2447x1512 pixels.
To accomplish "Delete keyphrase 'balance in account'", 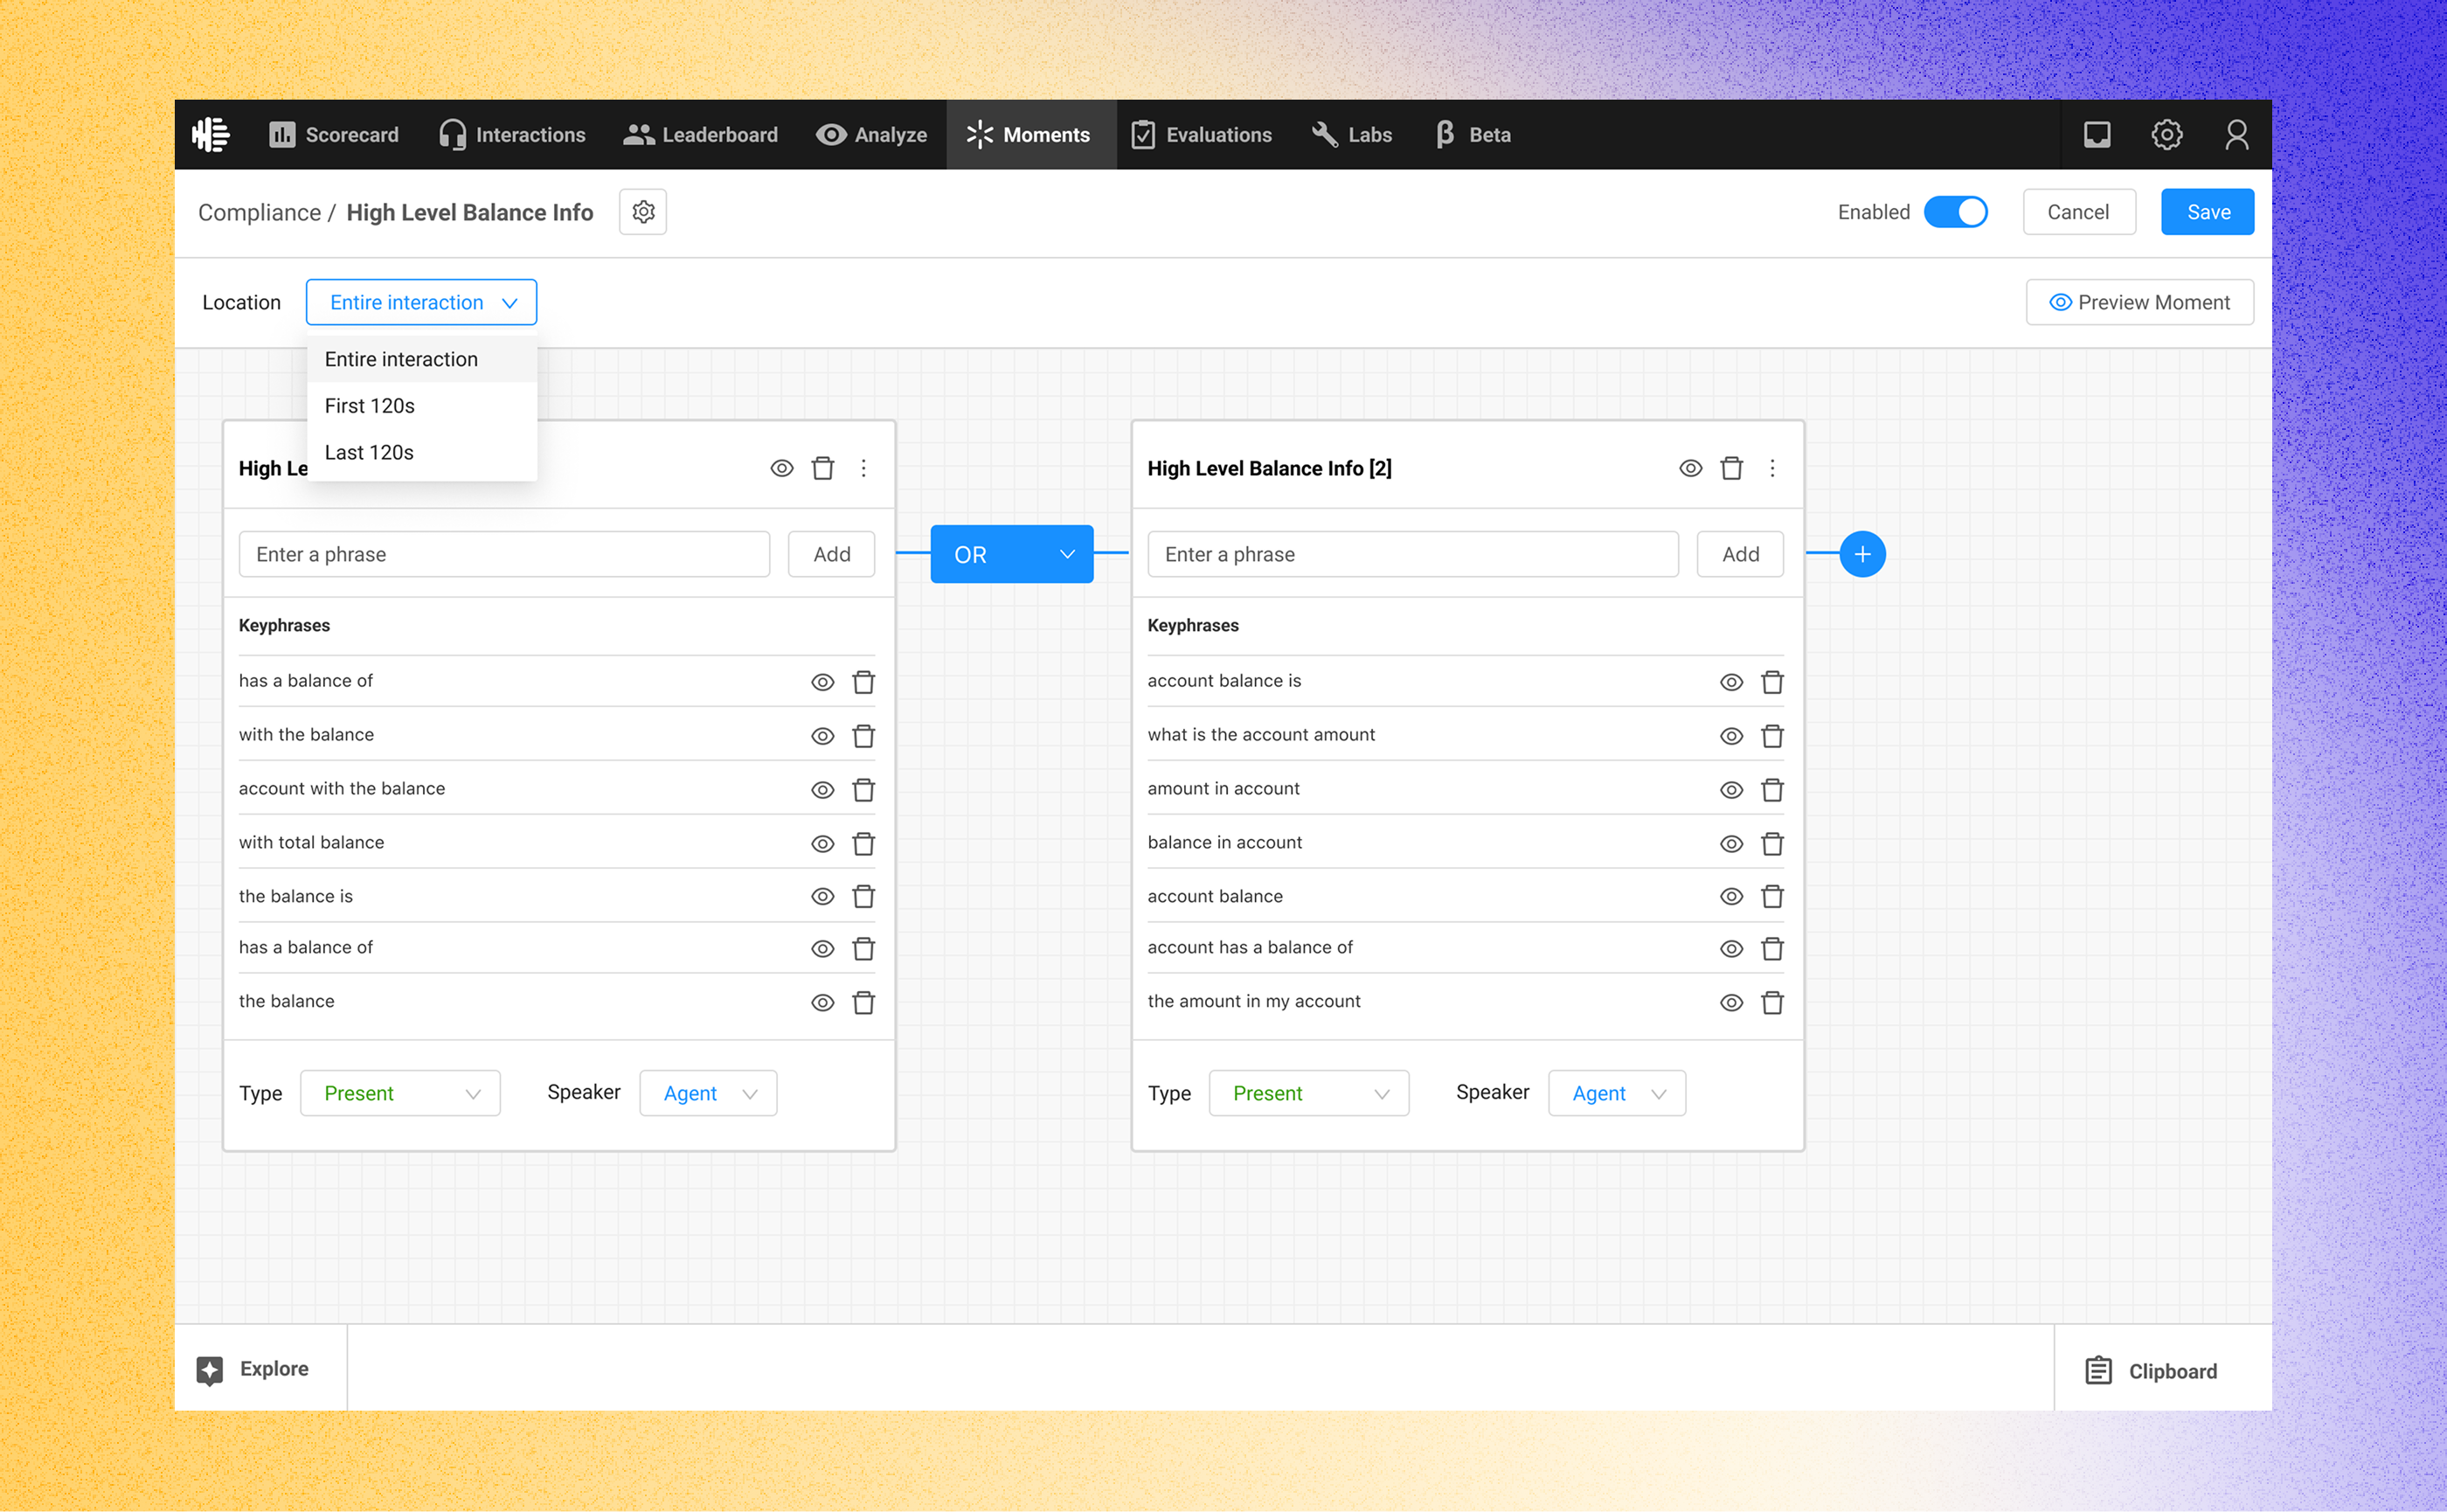I will coord(1772,844).
